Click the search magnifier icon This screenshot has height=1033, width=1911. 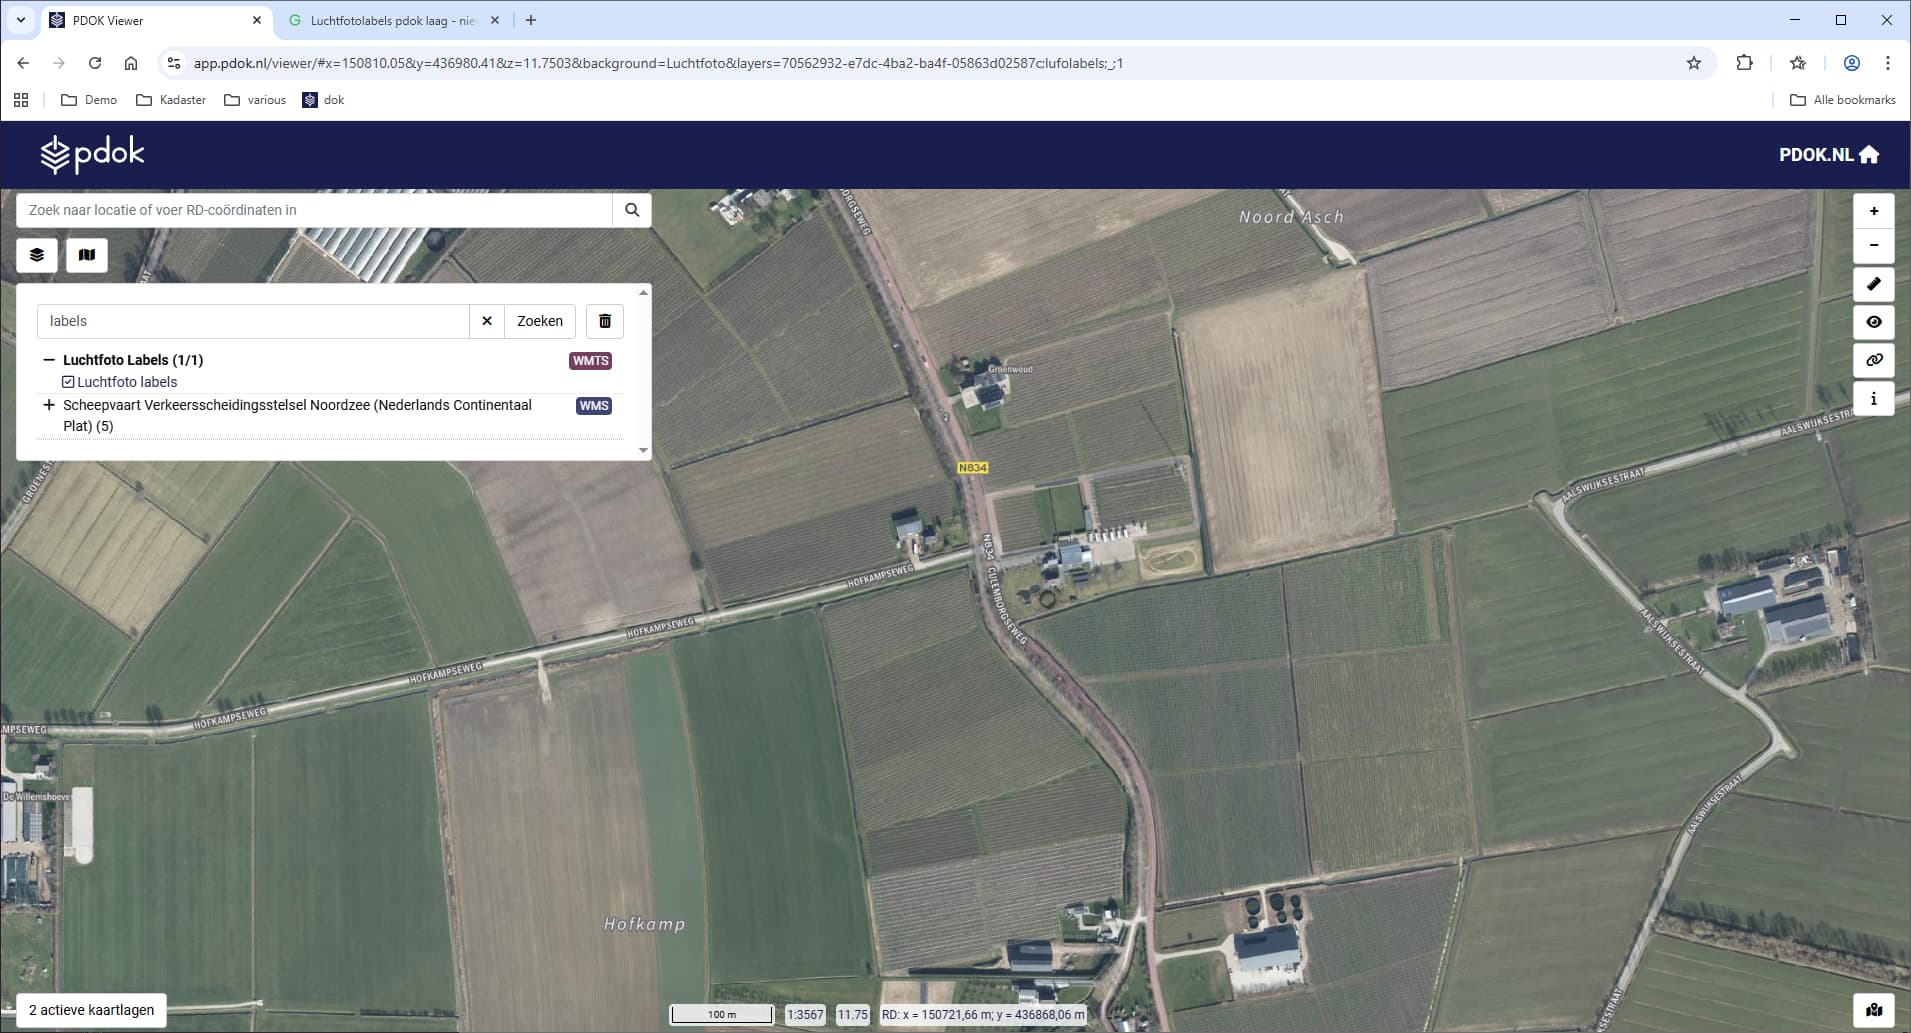coord(632,210)
